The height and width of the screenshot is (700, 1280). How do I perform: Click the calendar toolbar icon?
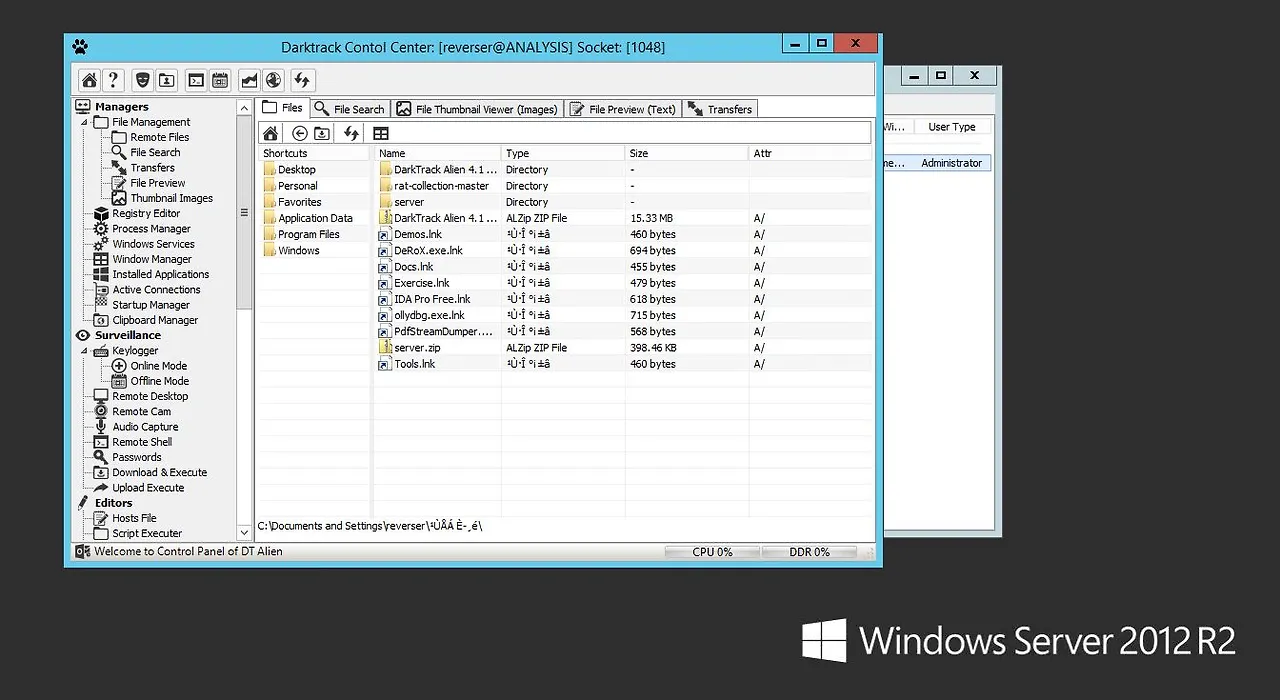coord(221,80)
